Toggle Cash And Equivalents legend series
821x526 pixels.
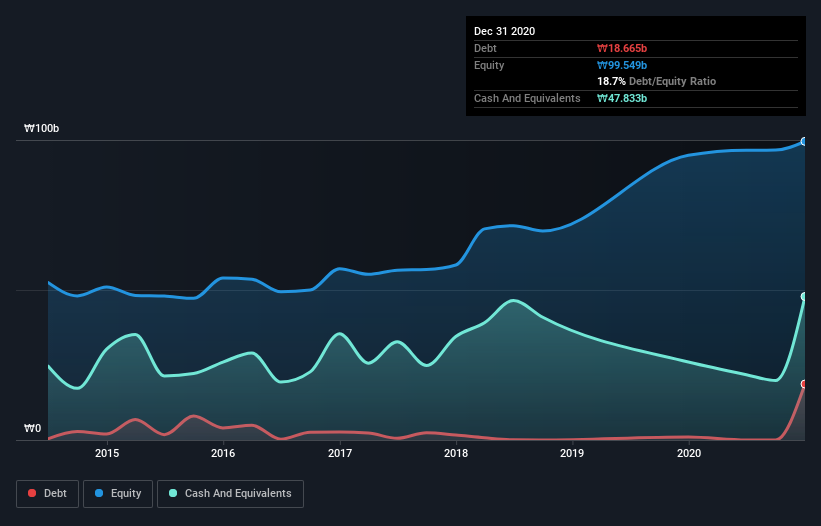click(x=230, y=494)
